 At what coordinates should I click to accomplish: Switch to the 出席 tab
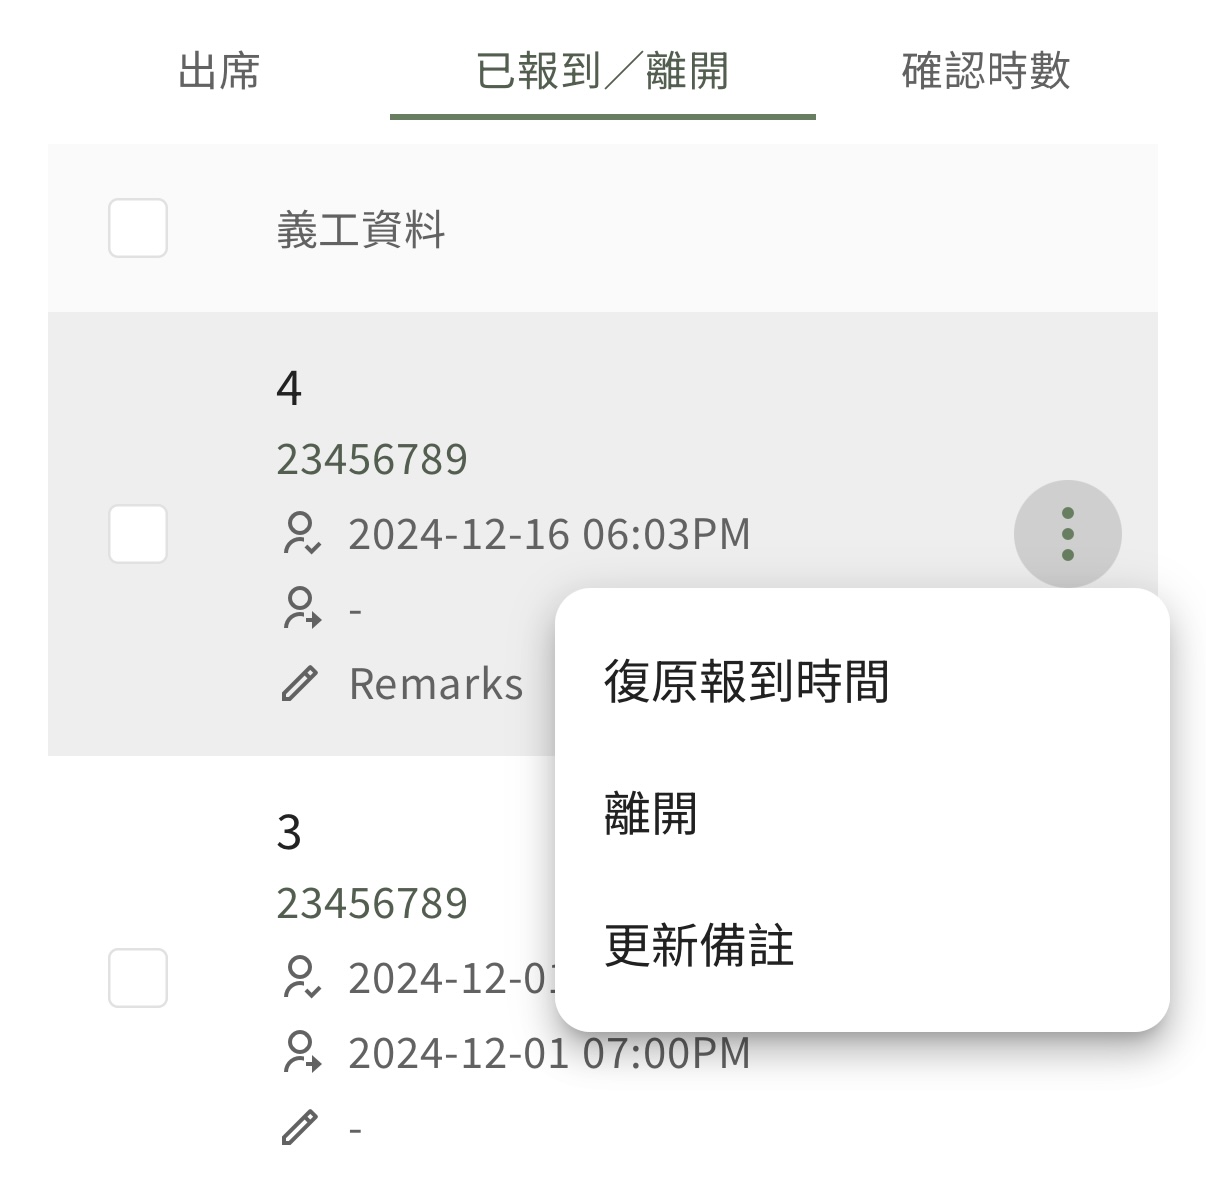[x=219, y=71]
